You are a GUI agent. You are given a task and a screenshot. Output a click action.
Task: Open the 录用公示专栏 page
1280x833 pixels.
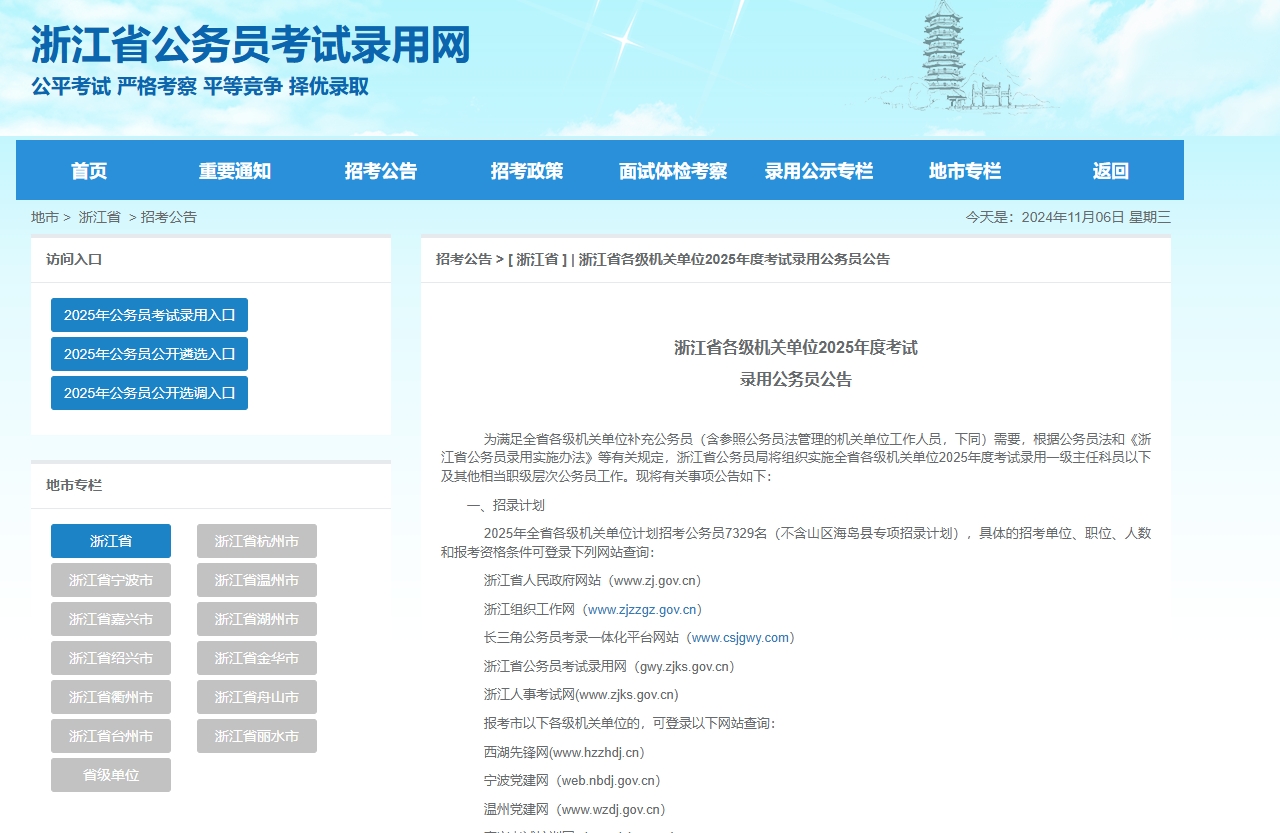[x=818, y=170]
